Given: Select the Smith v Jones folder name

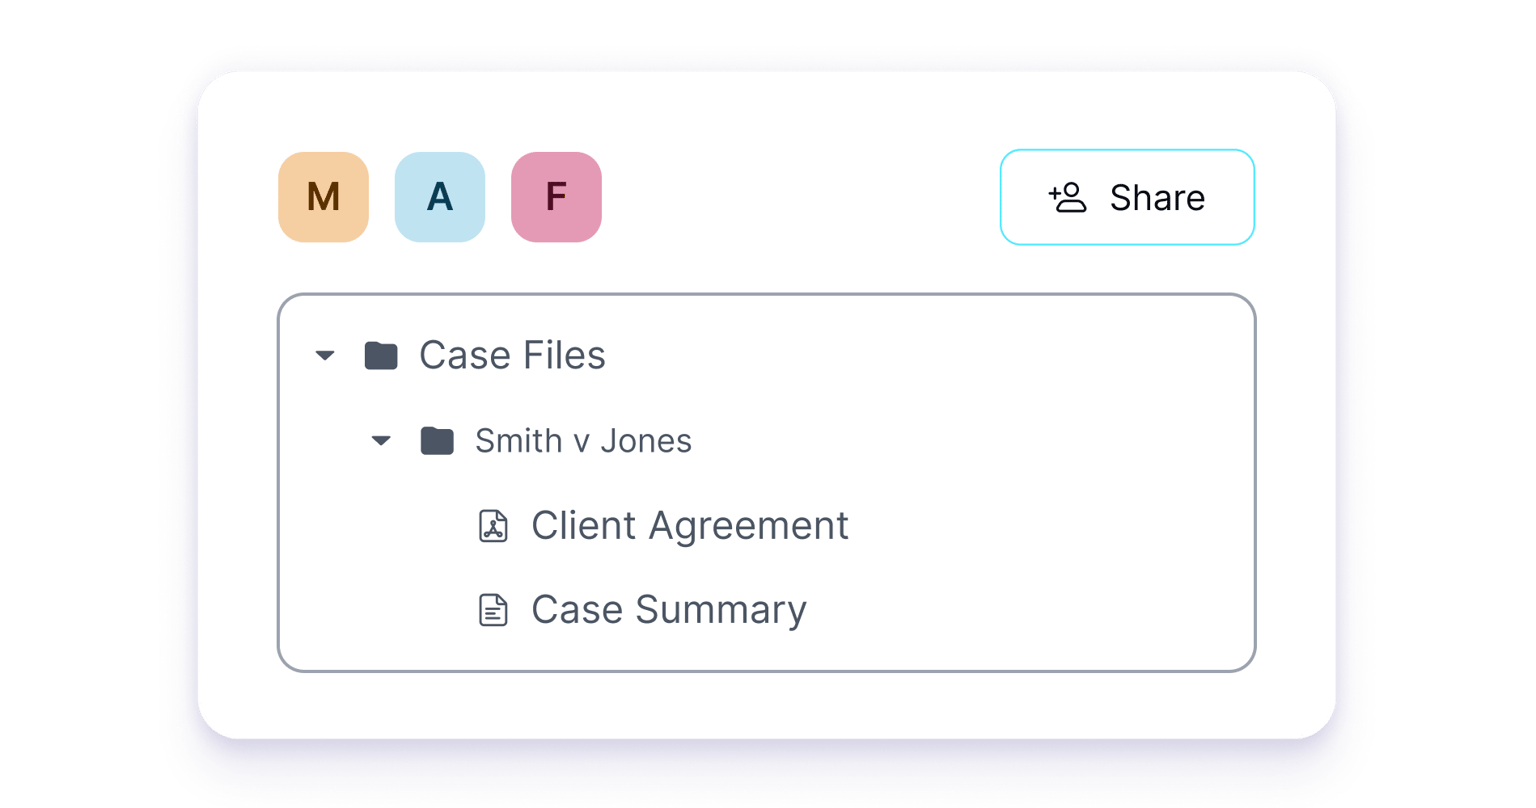Looking at the screenshot, I should pyautogui.click(x=583, y=441).
